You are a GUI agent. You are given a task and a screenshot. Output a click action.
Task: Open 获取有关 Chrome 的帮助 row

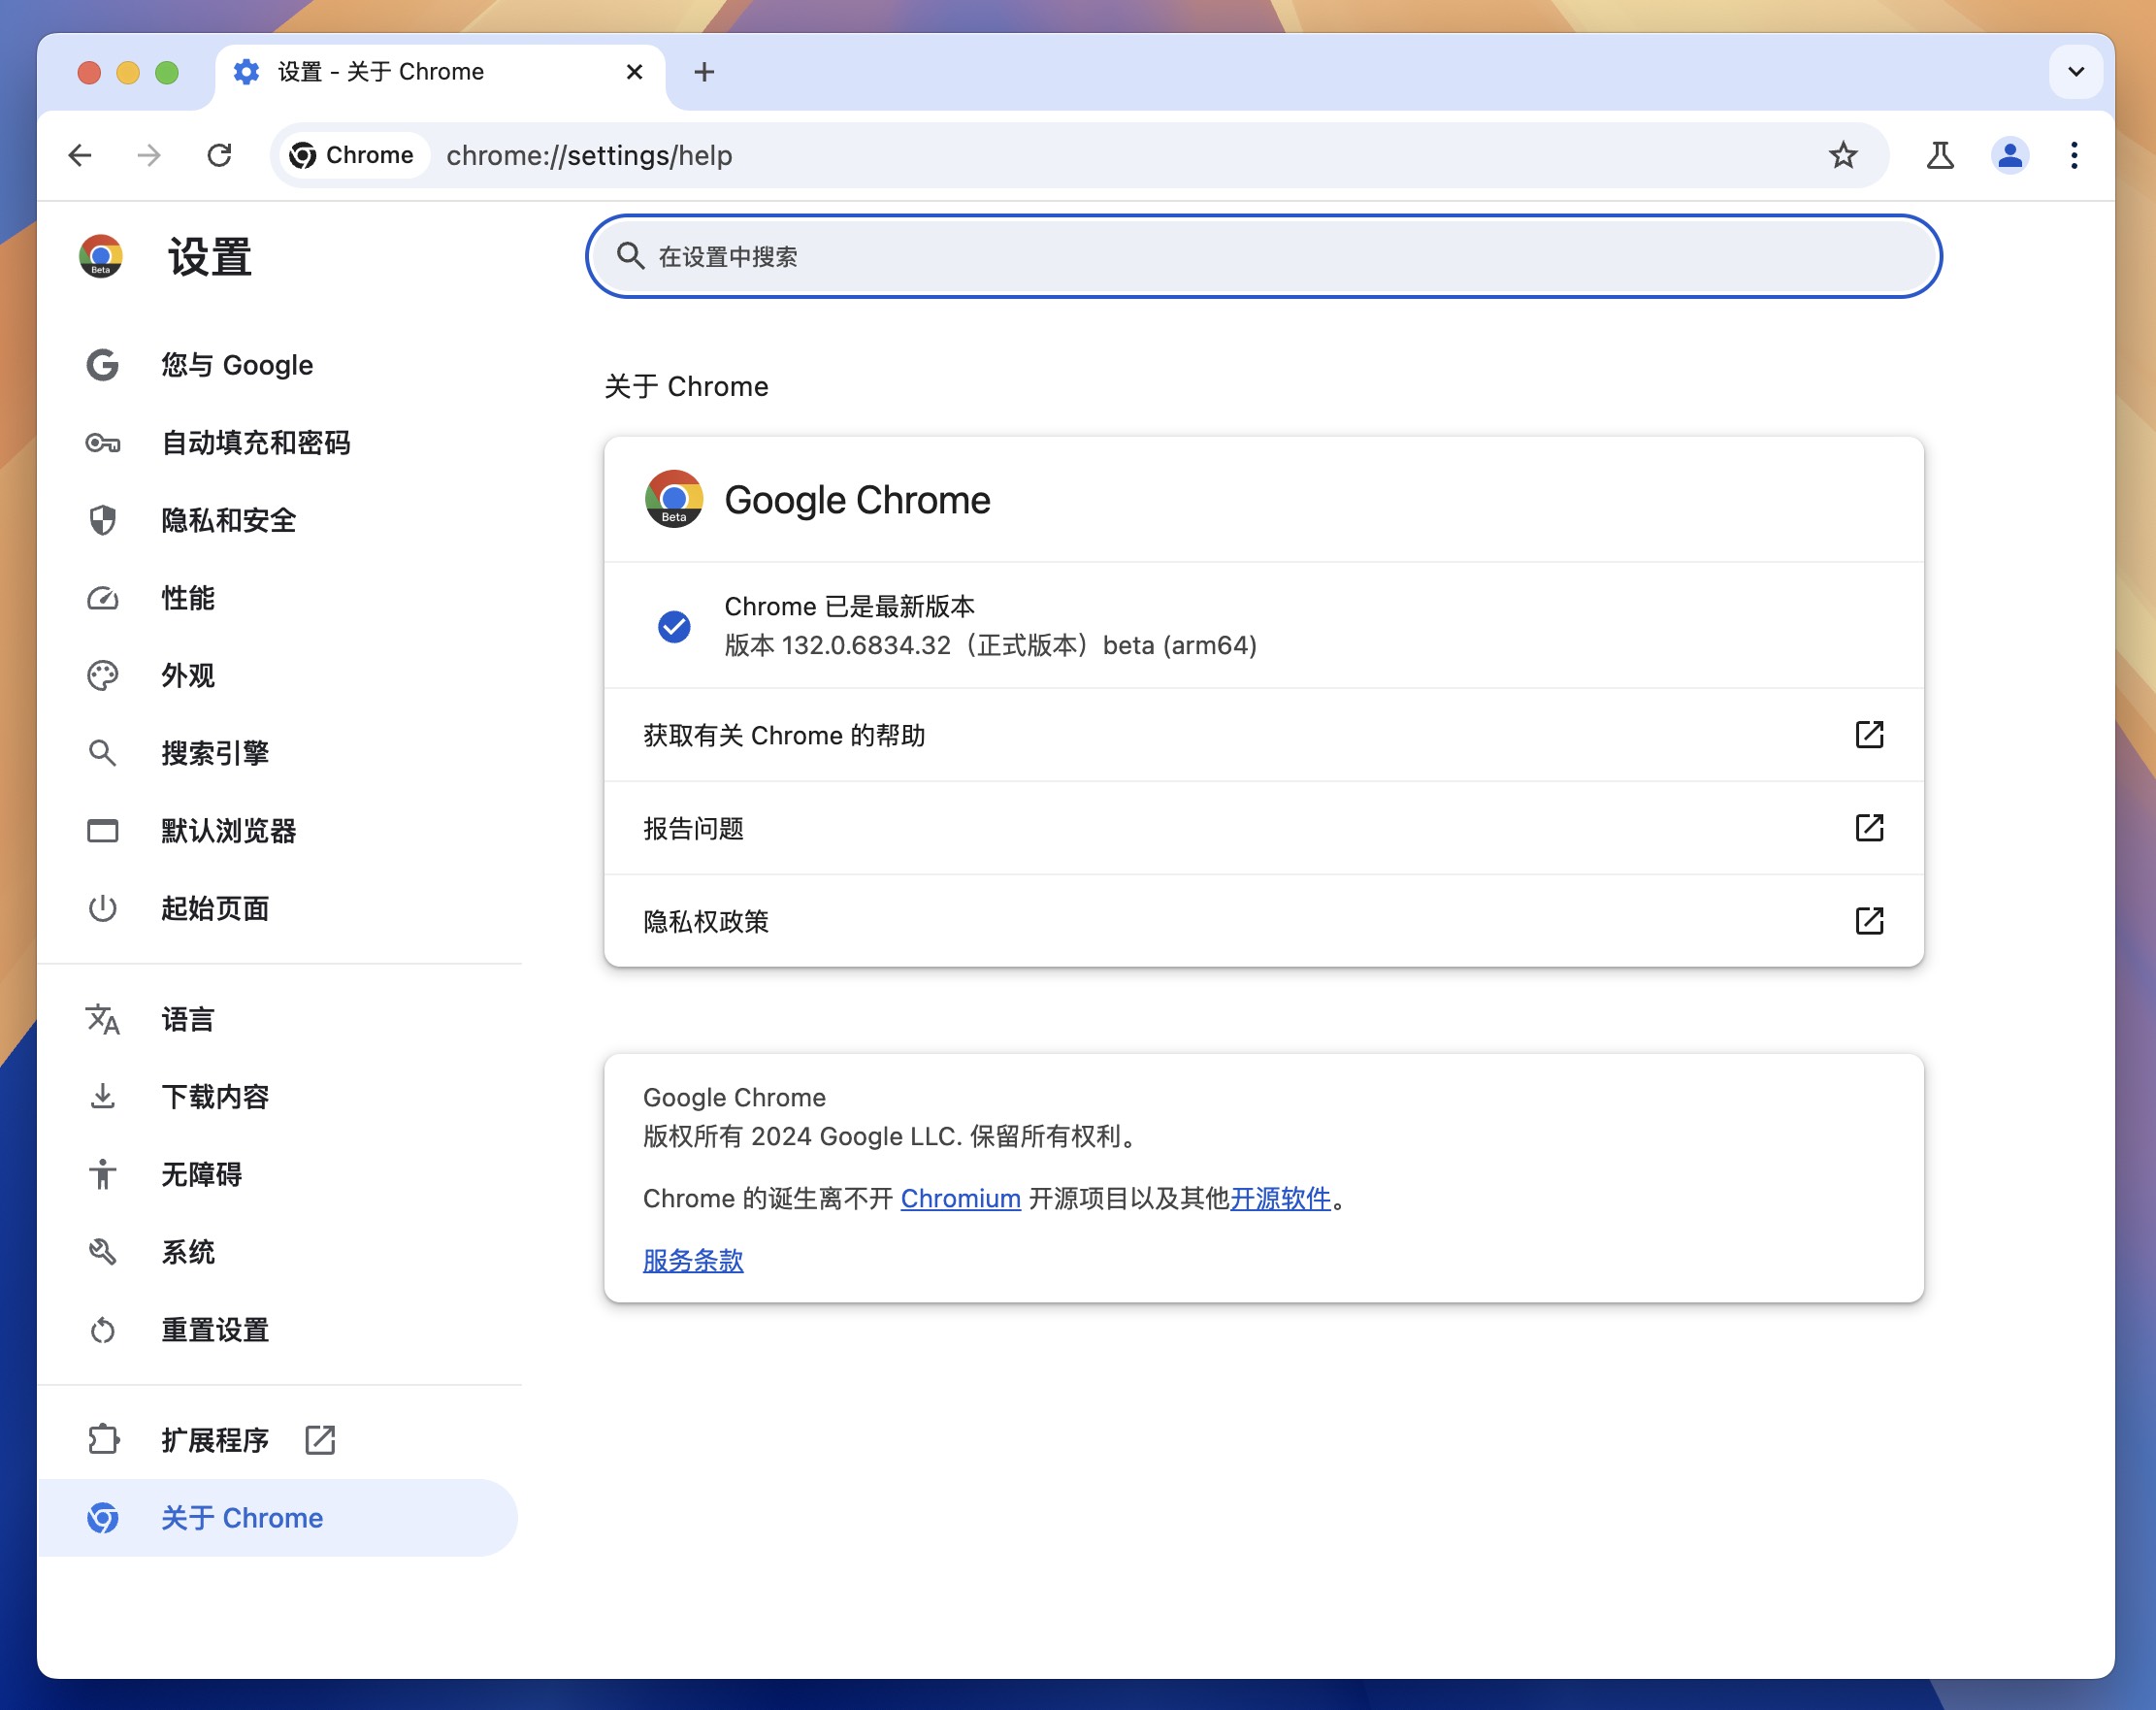pyautogui.click(x=1263, y=735)
